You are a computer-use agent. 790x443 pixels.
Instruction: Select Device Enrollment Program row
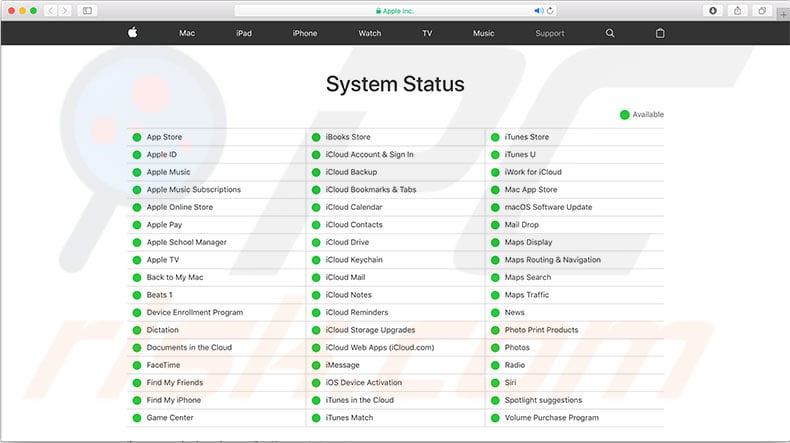coord(216,312)
